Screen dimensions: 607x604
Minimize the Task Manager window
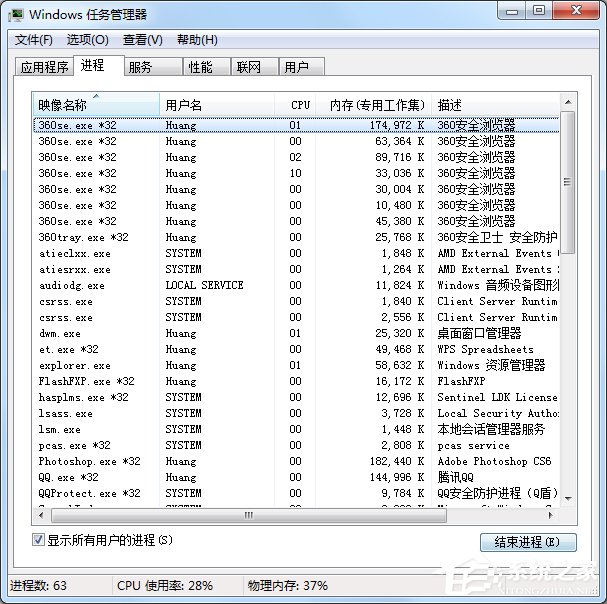click(x=512, y=10)
